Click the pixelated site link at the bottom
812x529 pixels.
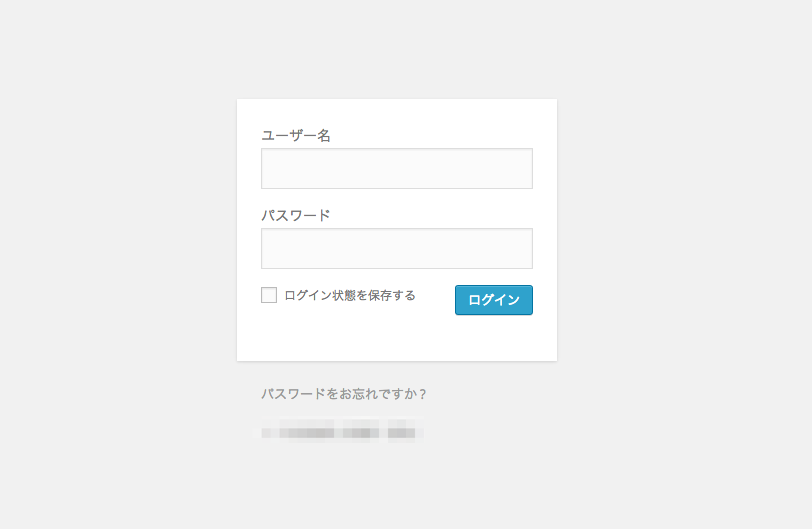(x=339, y=430)
